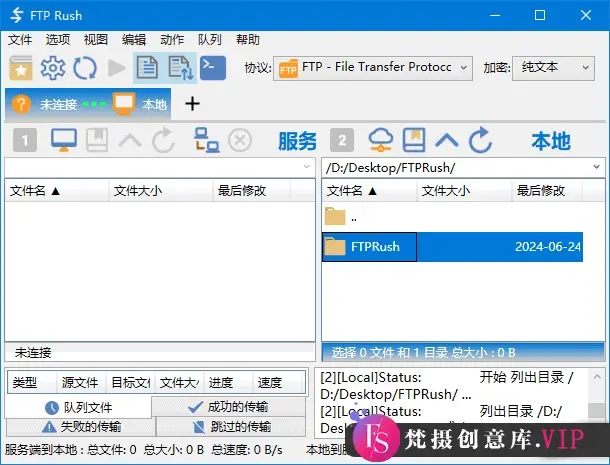Go up directory in left pane
Screen dimensions: 610x465
(130, 140)
